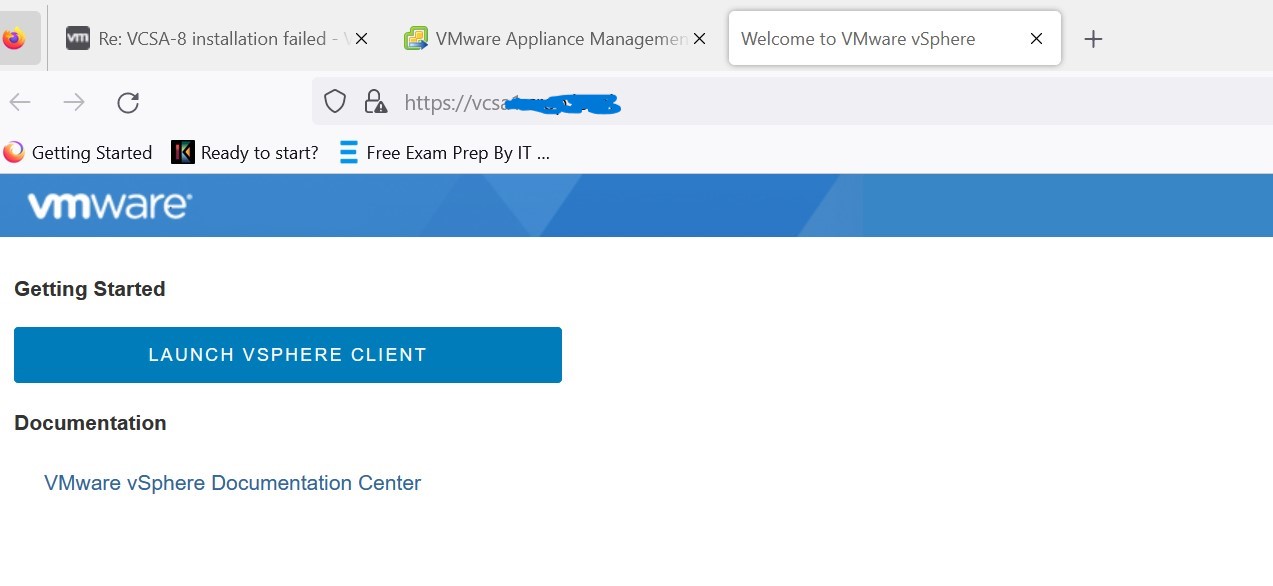Launch the vSphere Client
The image size is (1273, 586).
click(288, 355)
